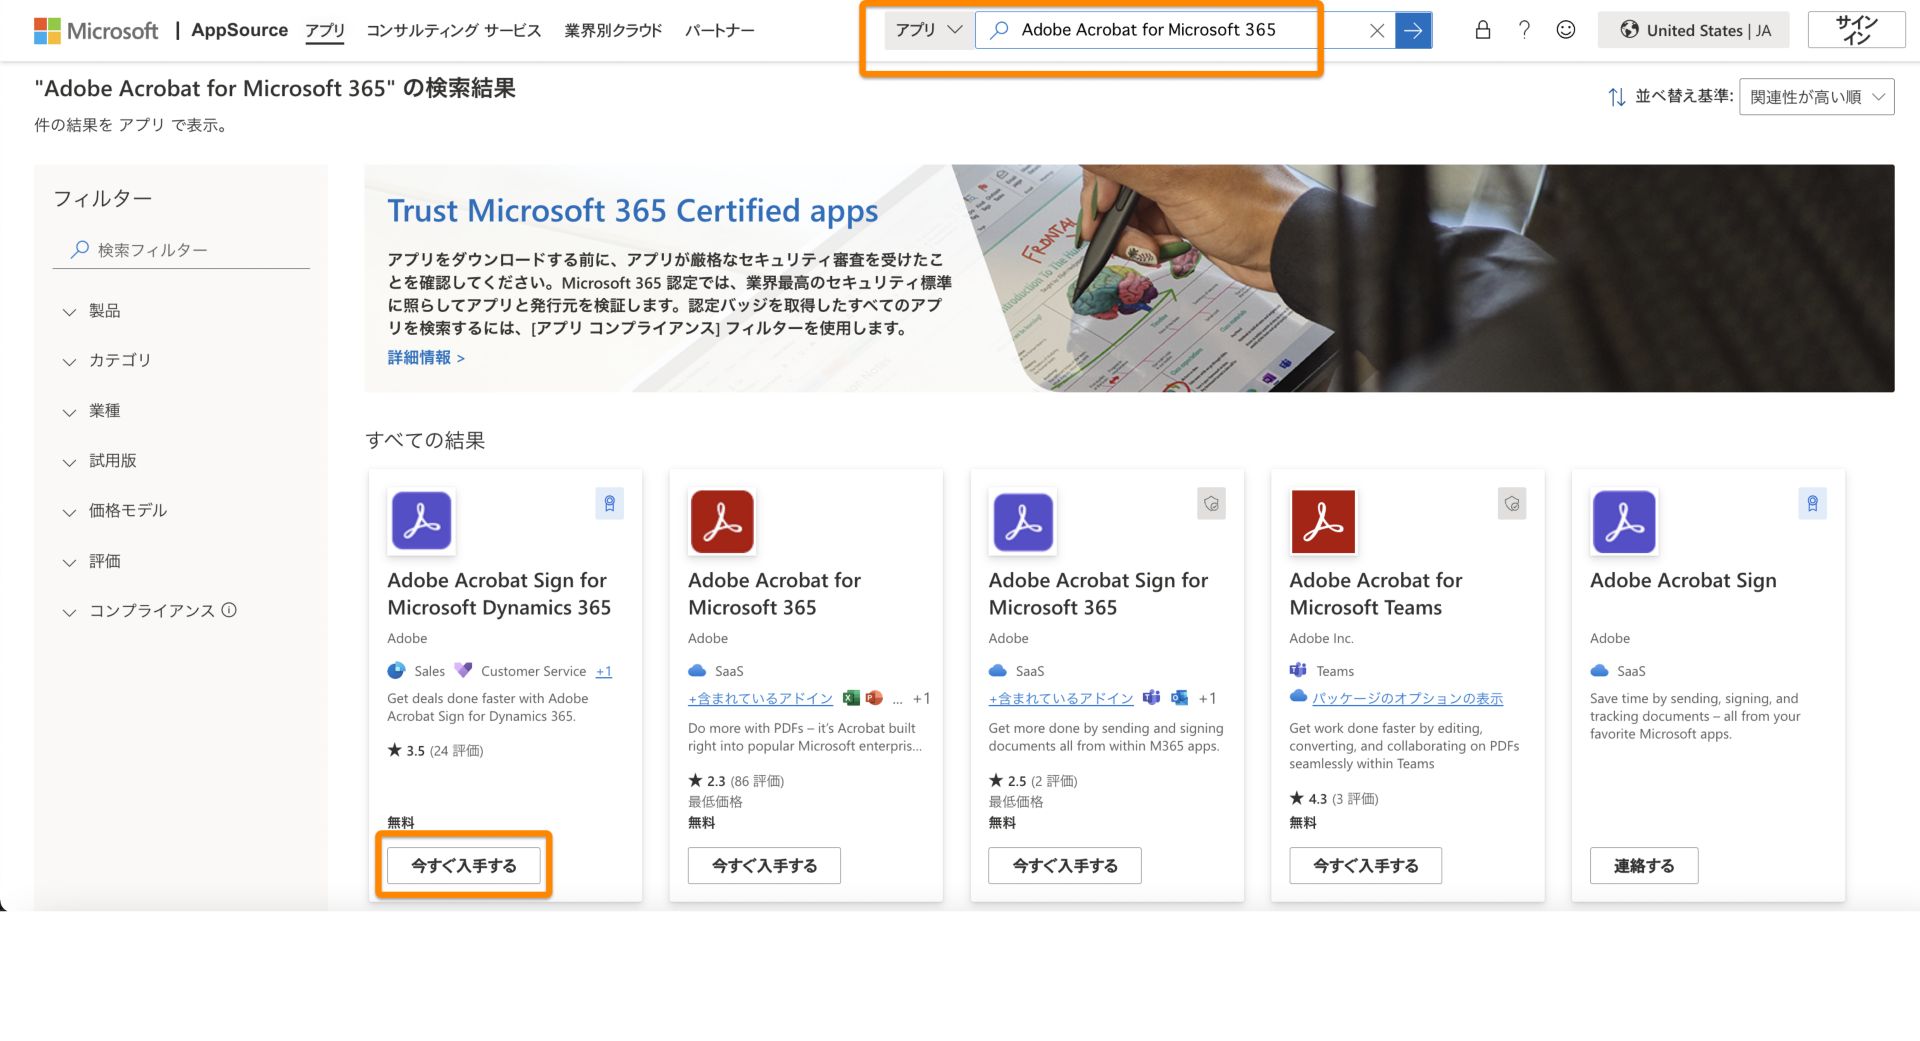This screenshot has height=1041, width=1920.
Task: Click Adobe Acrobat Sign for Microsoft 365 icon
Action: [x=1023, y=521]
